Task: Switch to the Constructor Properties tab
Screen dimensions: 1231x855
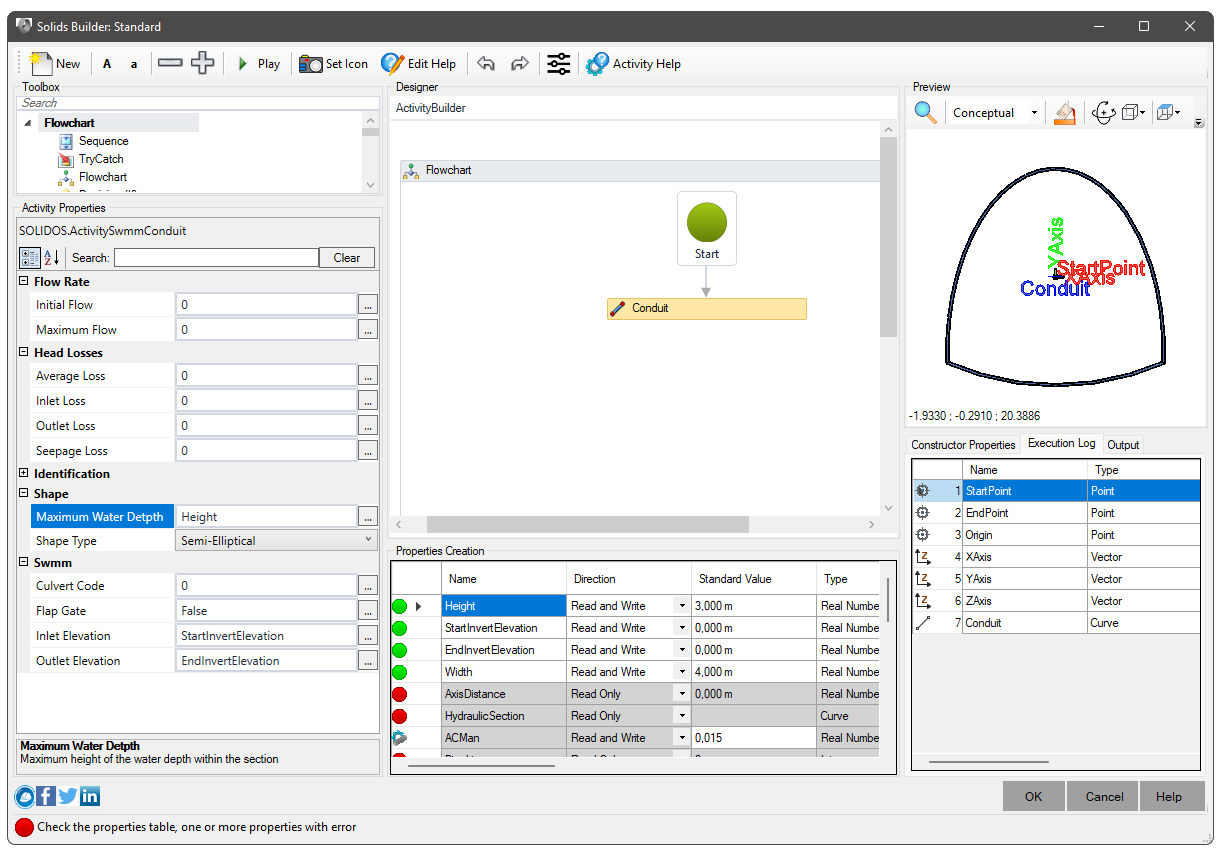Action: (963, 445)
